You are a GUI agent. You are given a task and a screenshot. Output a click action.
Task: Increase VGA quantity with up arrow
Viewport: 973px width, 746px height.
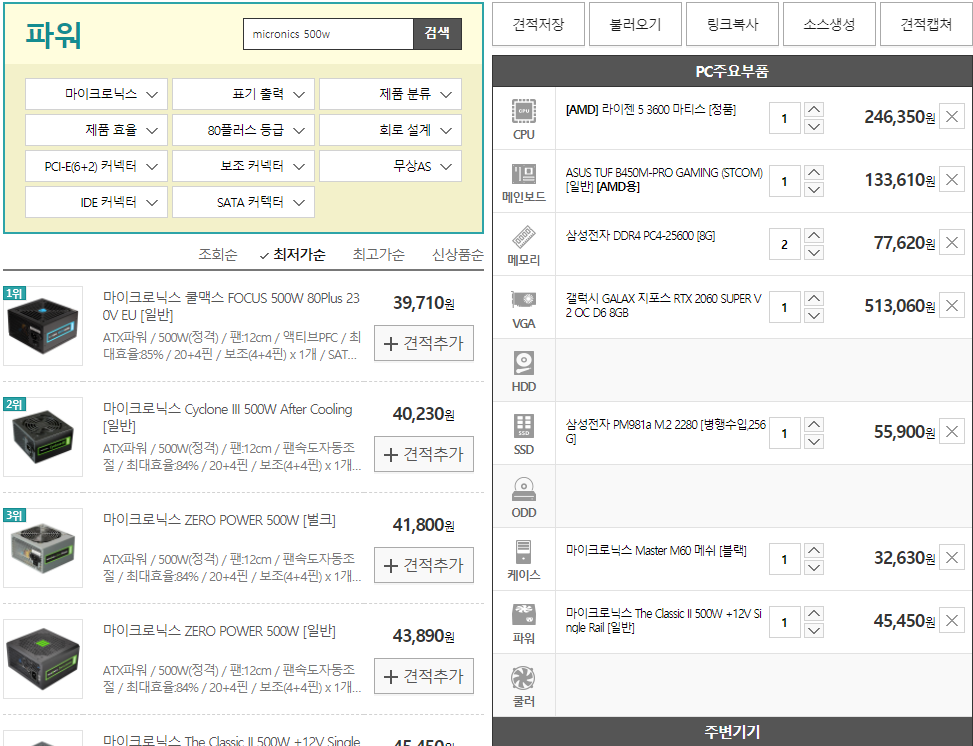click(x=814, y=299)
